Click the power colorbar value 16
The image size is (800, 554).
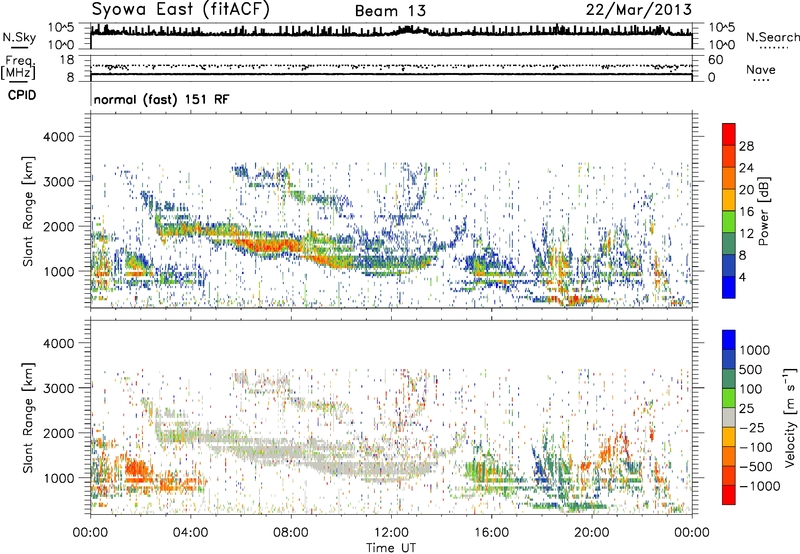[746, 212]
